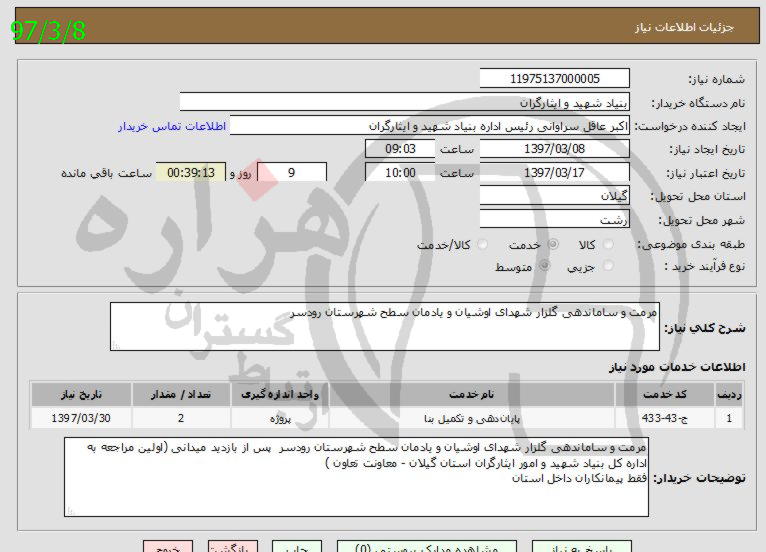Click the بازگشت back button
This screenshot has width=766, height=552.
233,547
